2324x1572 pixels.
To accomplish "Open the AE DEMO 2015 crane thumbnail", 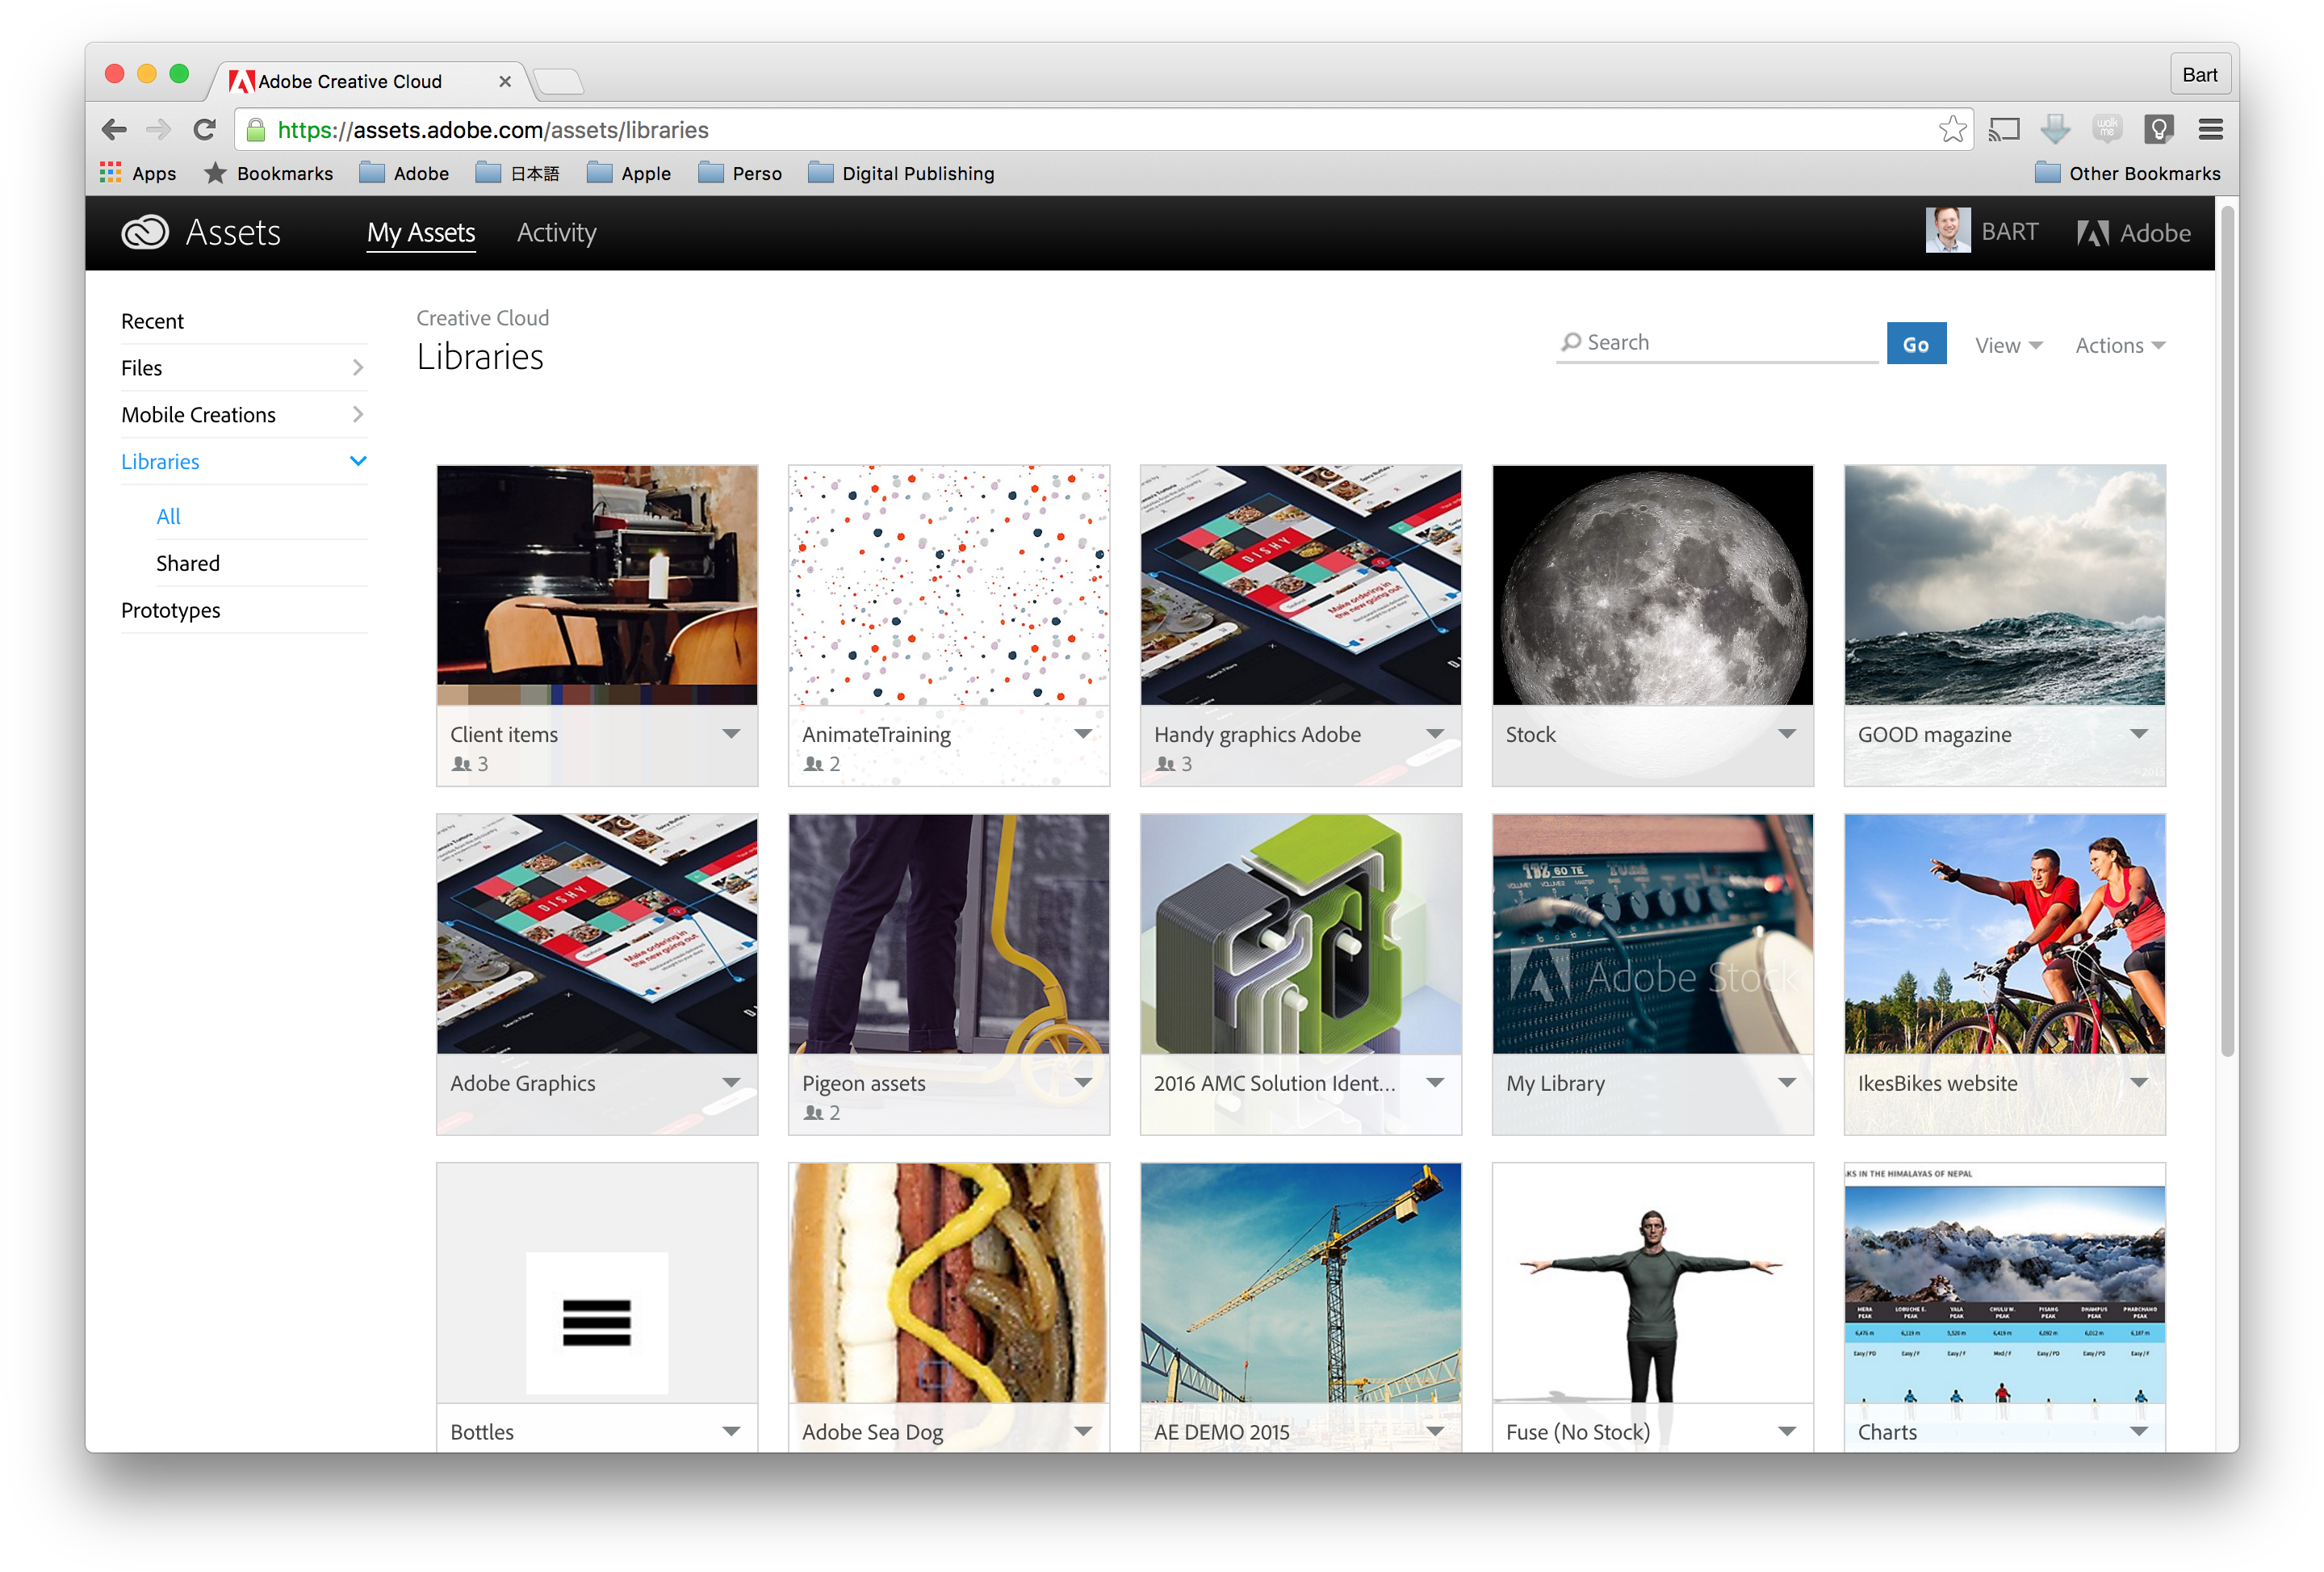I will pos(1300,1282).
